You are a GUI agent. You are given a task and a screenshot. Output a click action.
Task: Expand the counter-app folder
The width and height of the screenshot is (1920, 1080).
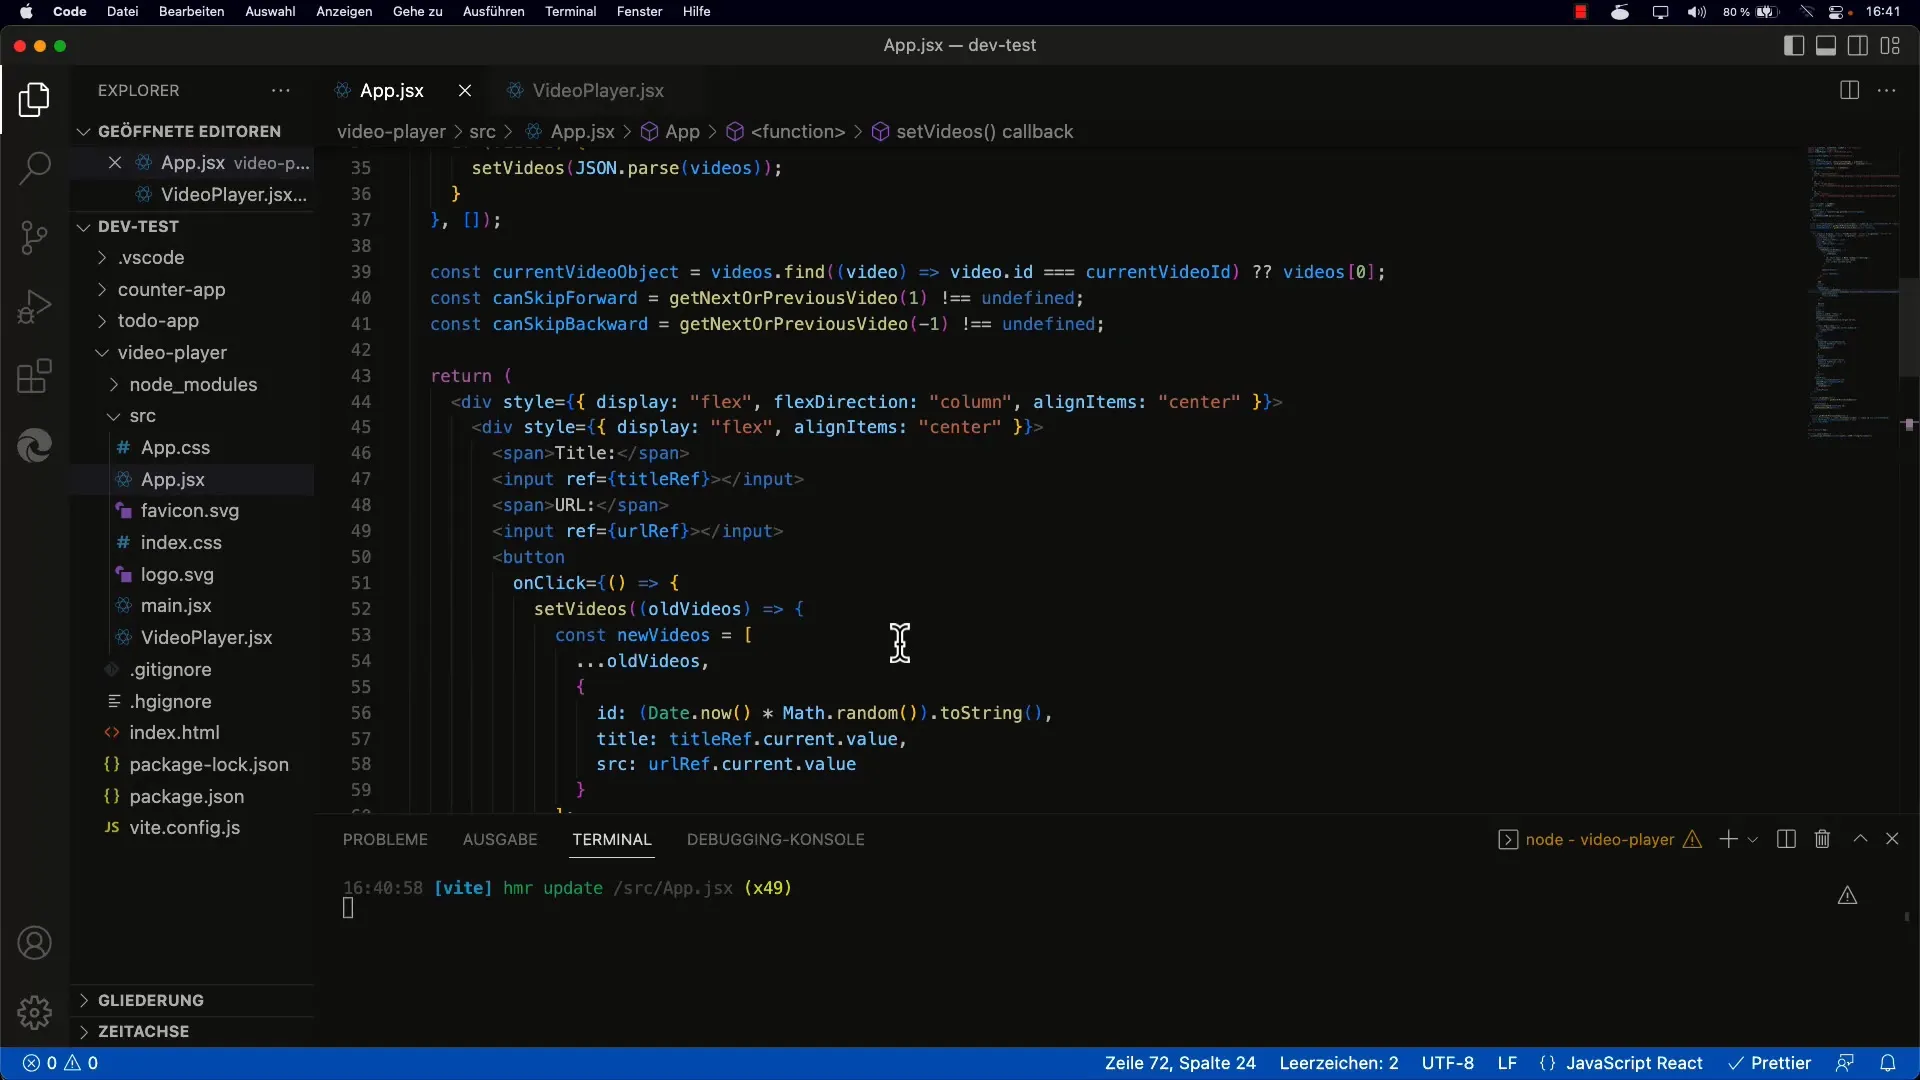(x=171, y=290)
